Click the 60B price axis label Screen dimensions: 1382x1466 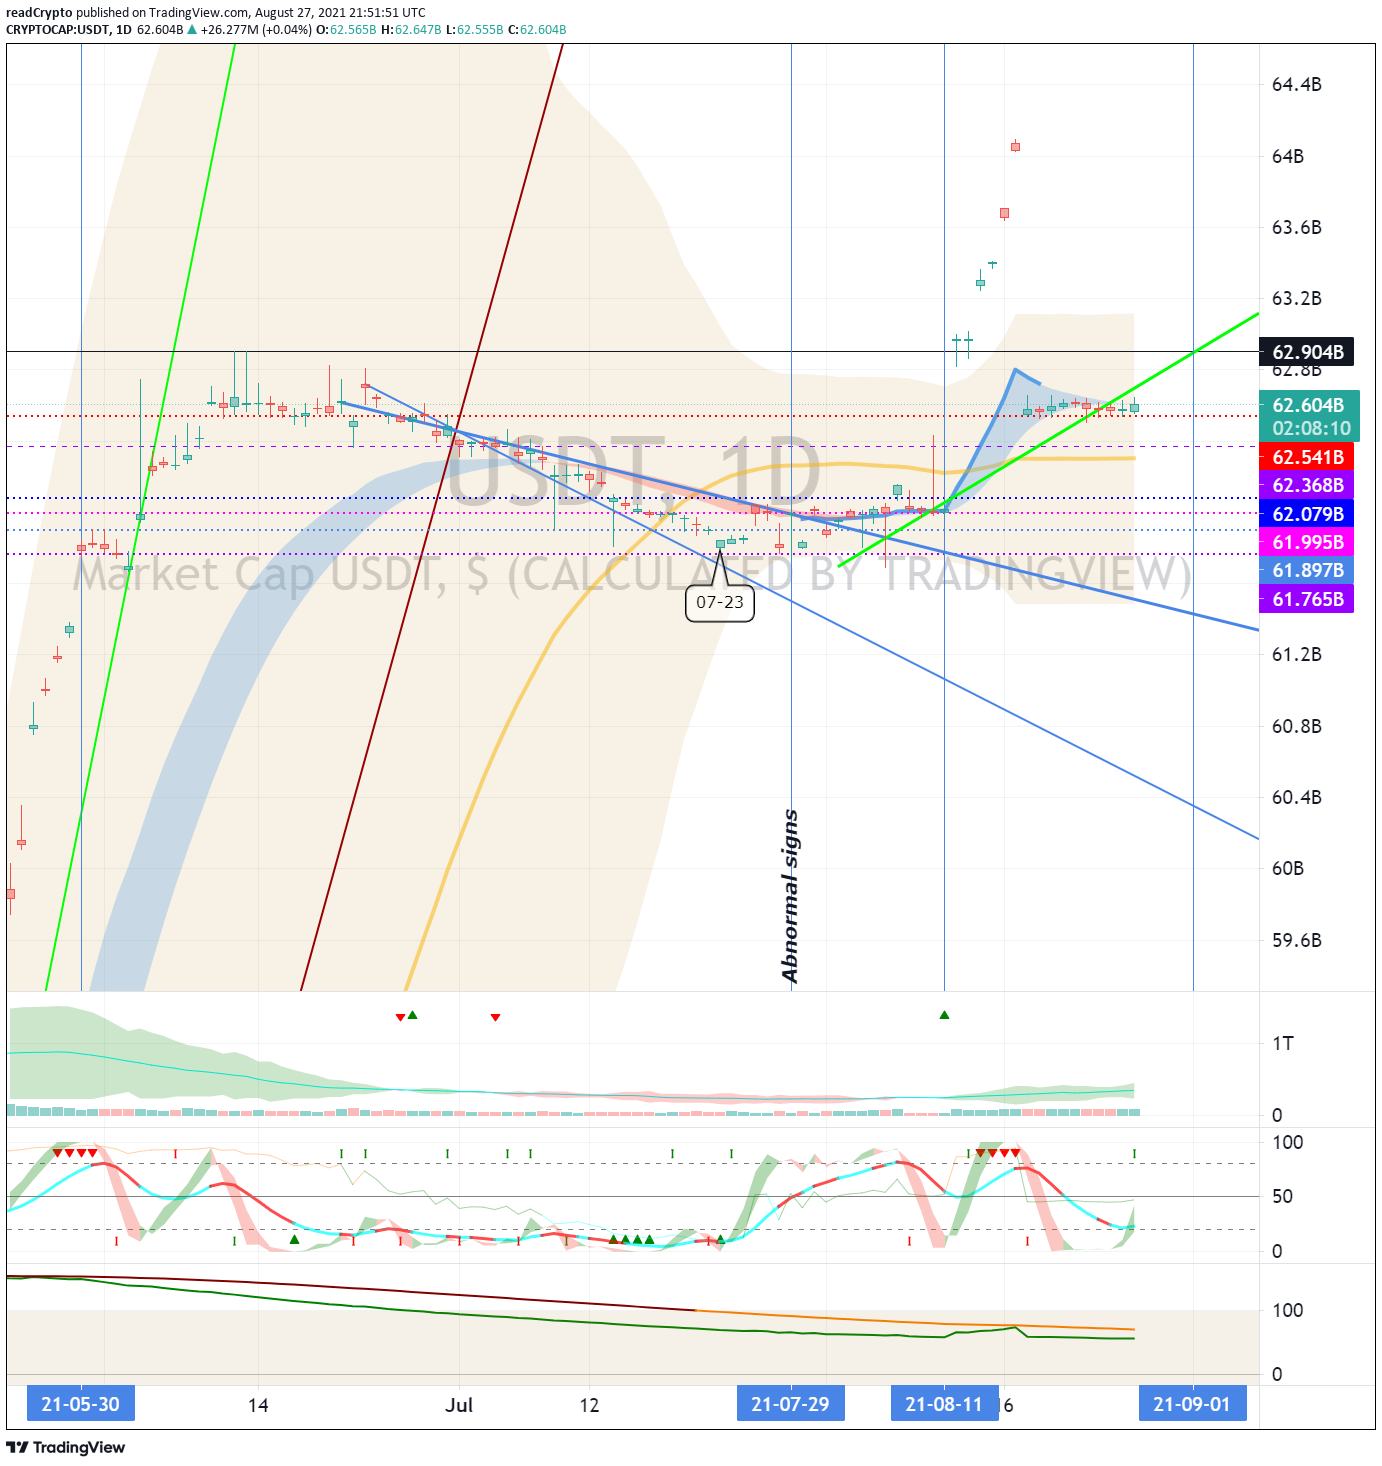(x=1287, y=868)
